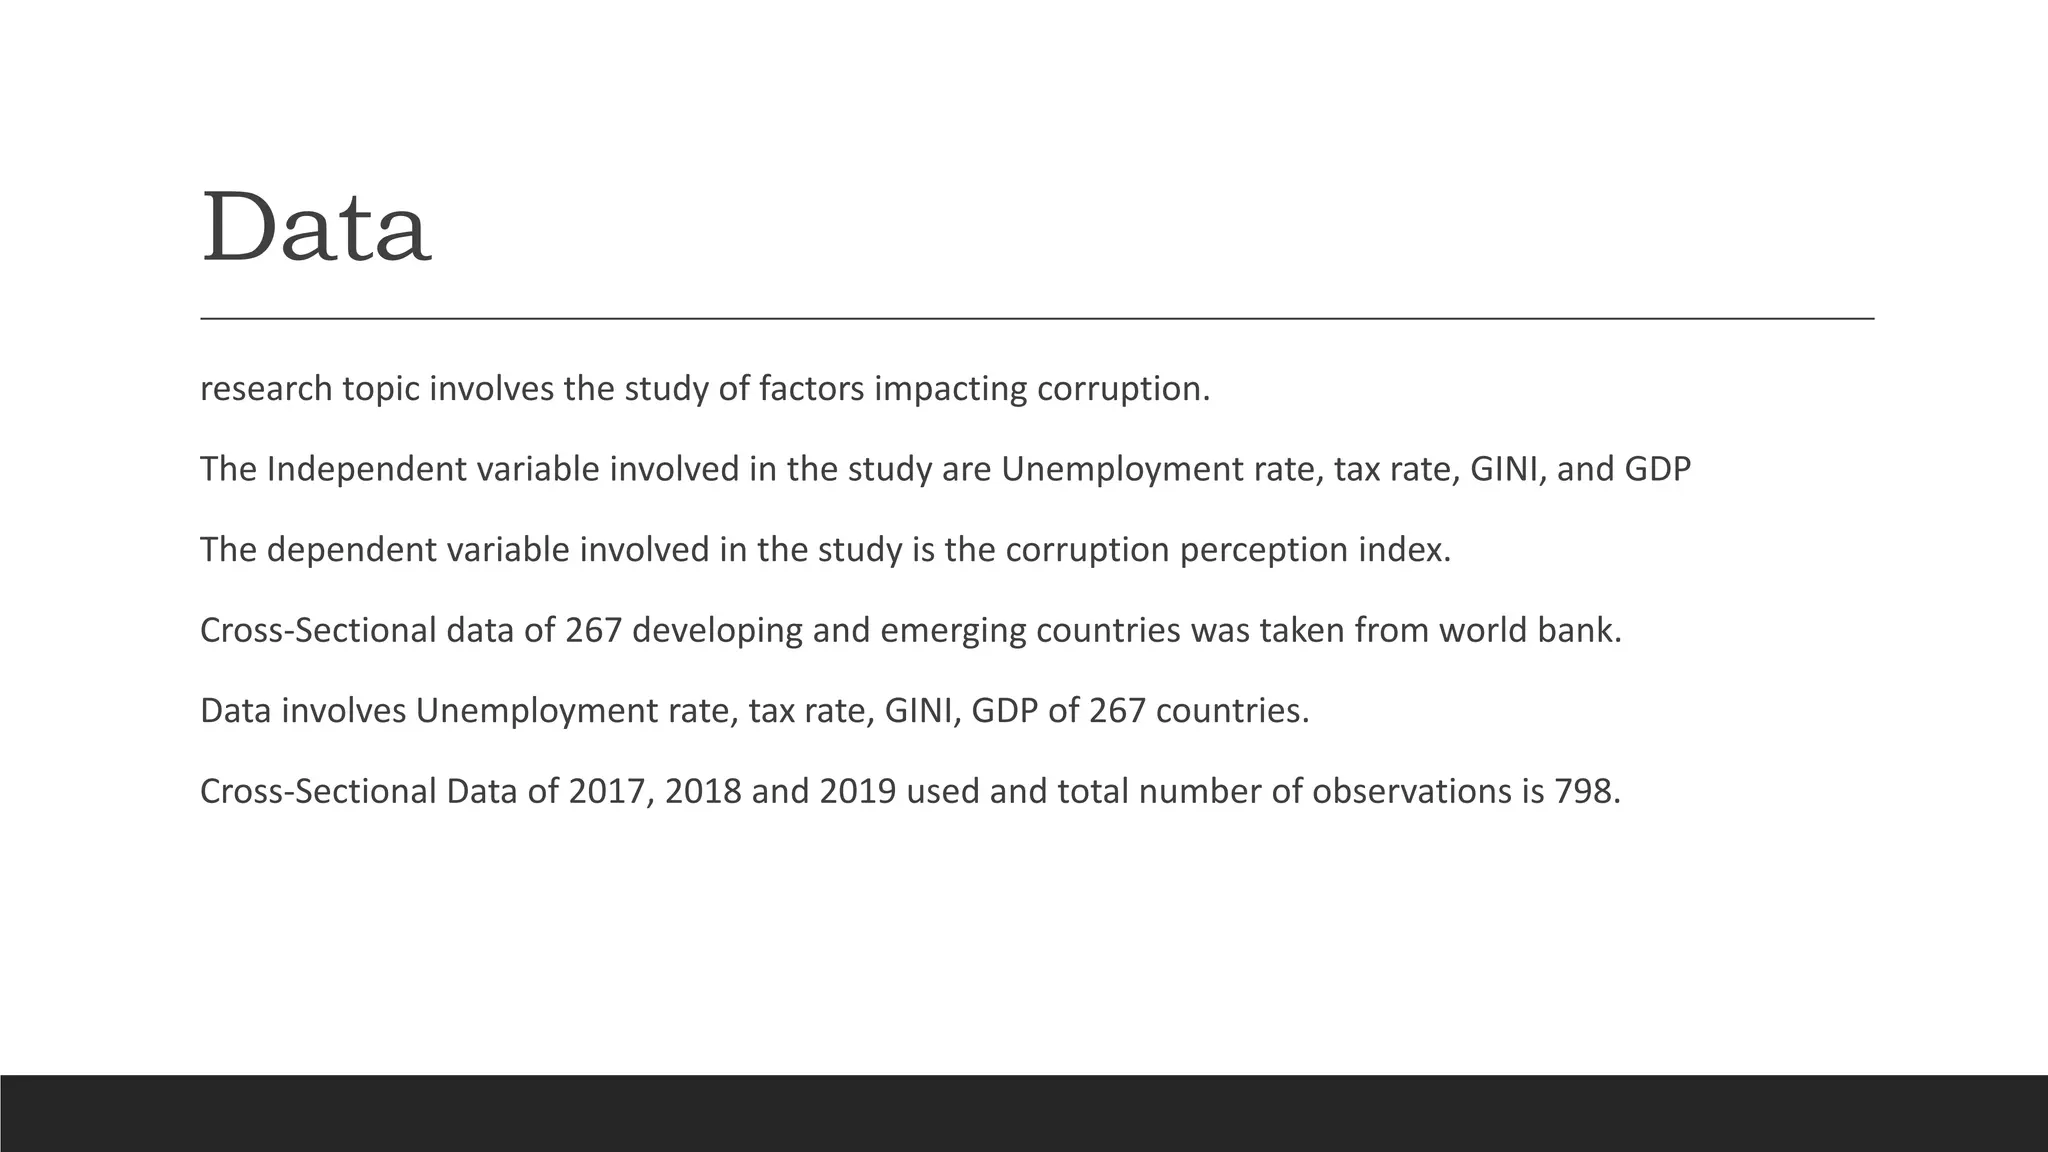
Task: Click the word "GDP" ending the second line
Action: 1657,469
